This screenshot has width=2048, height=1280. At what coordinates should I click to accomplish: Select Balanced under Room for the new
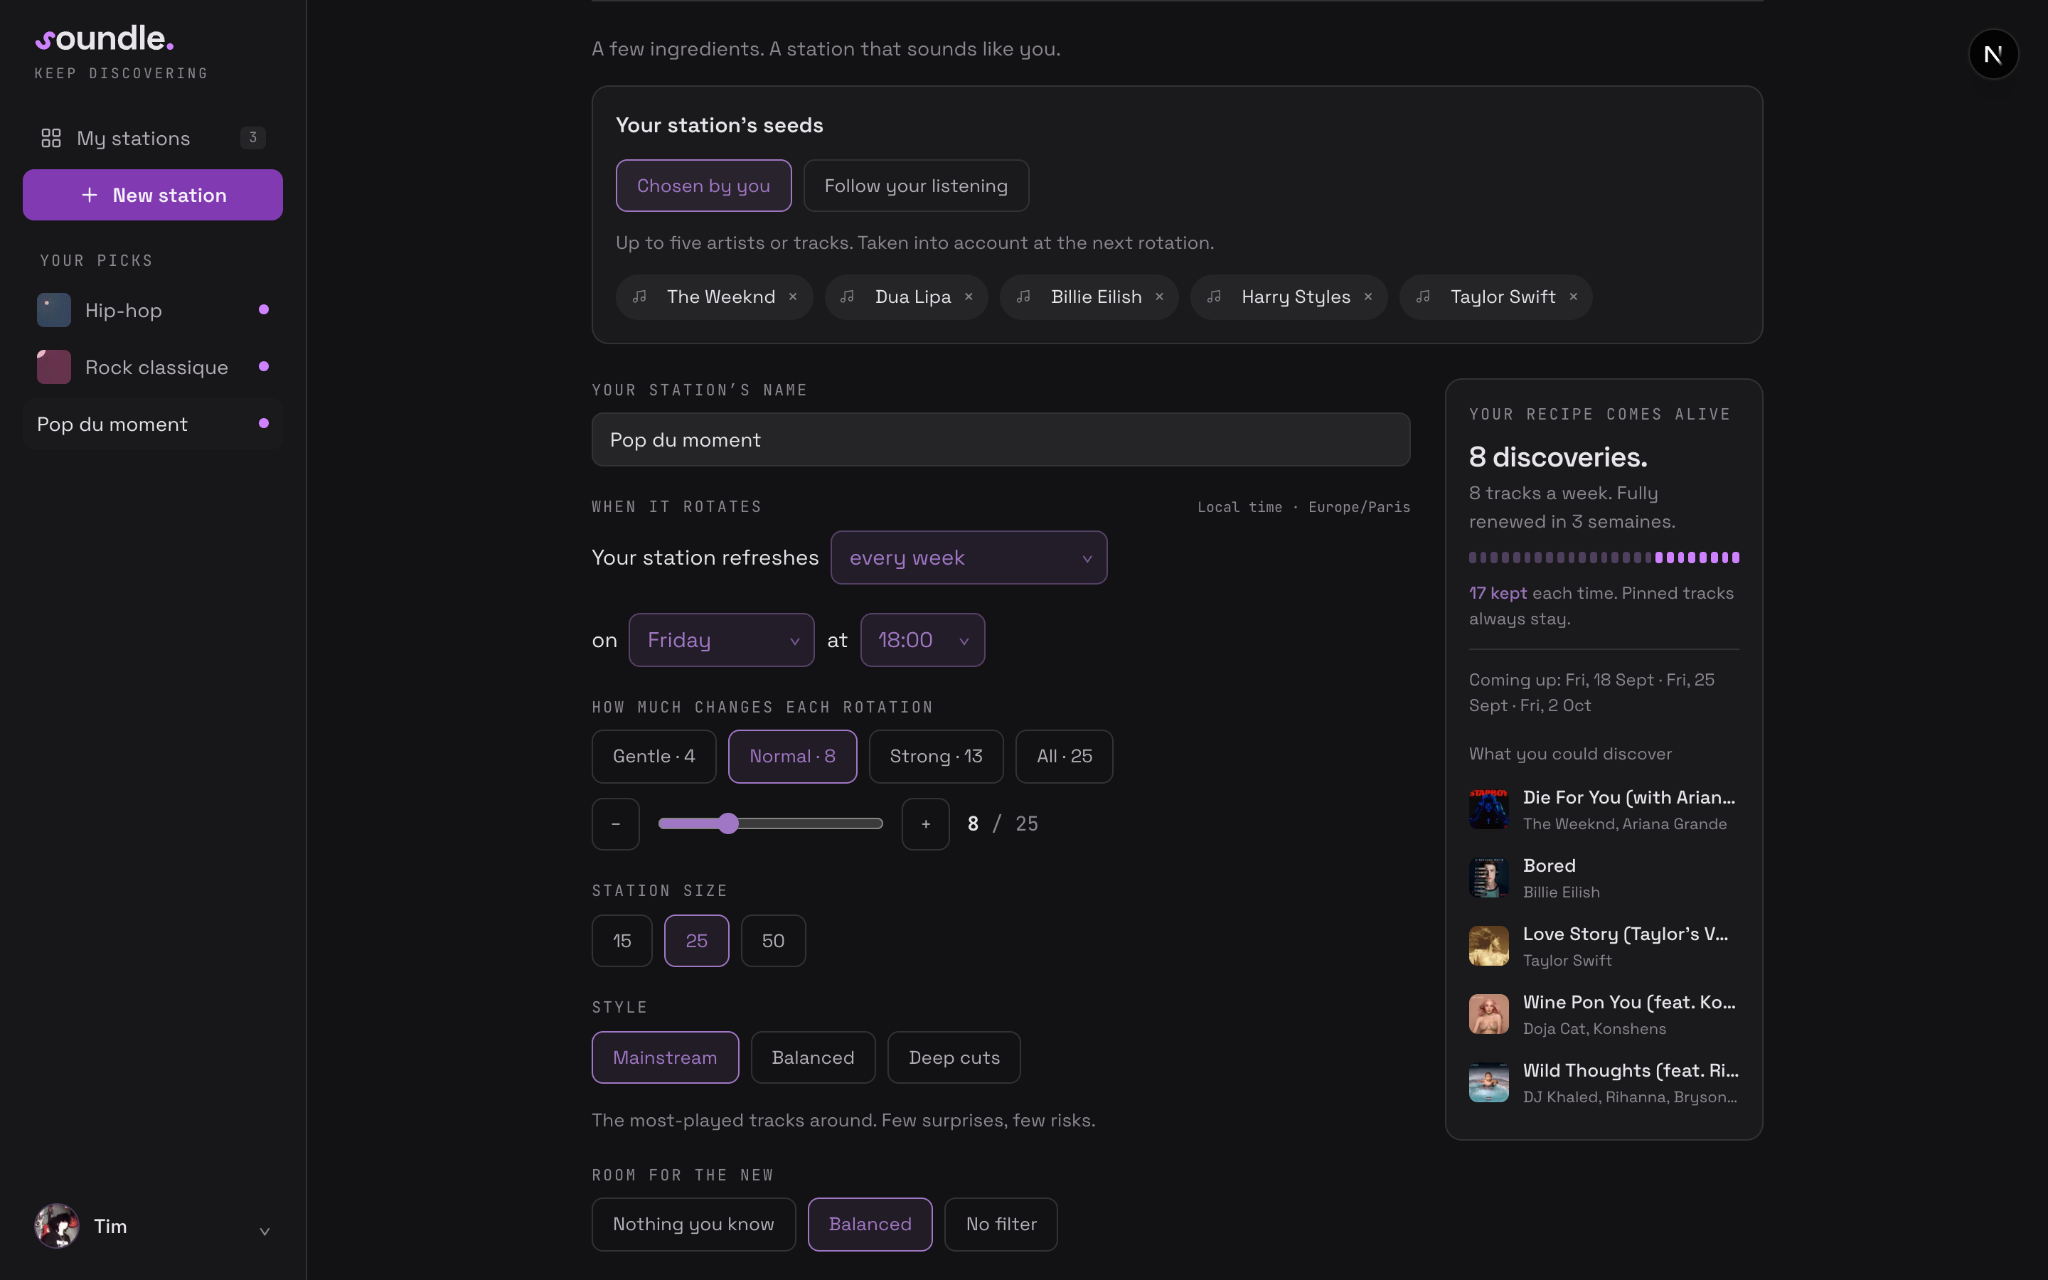(x=870, y=1225)
